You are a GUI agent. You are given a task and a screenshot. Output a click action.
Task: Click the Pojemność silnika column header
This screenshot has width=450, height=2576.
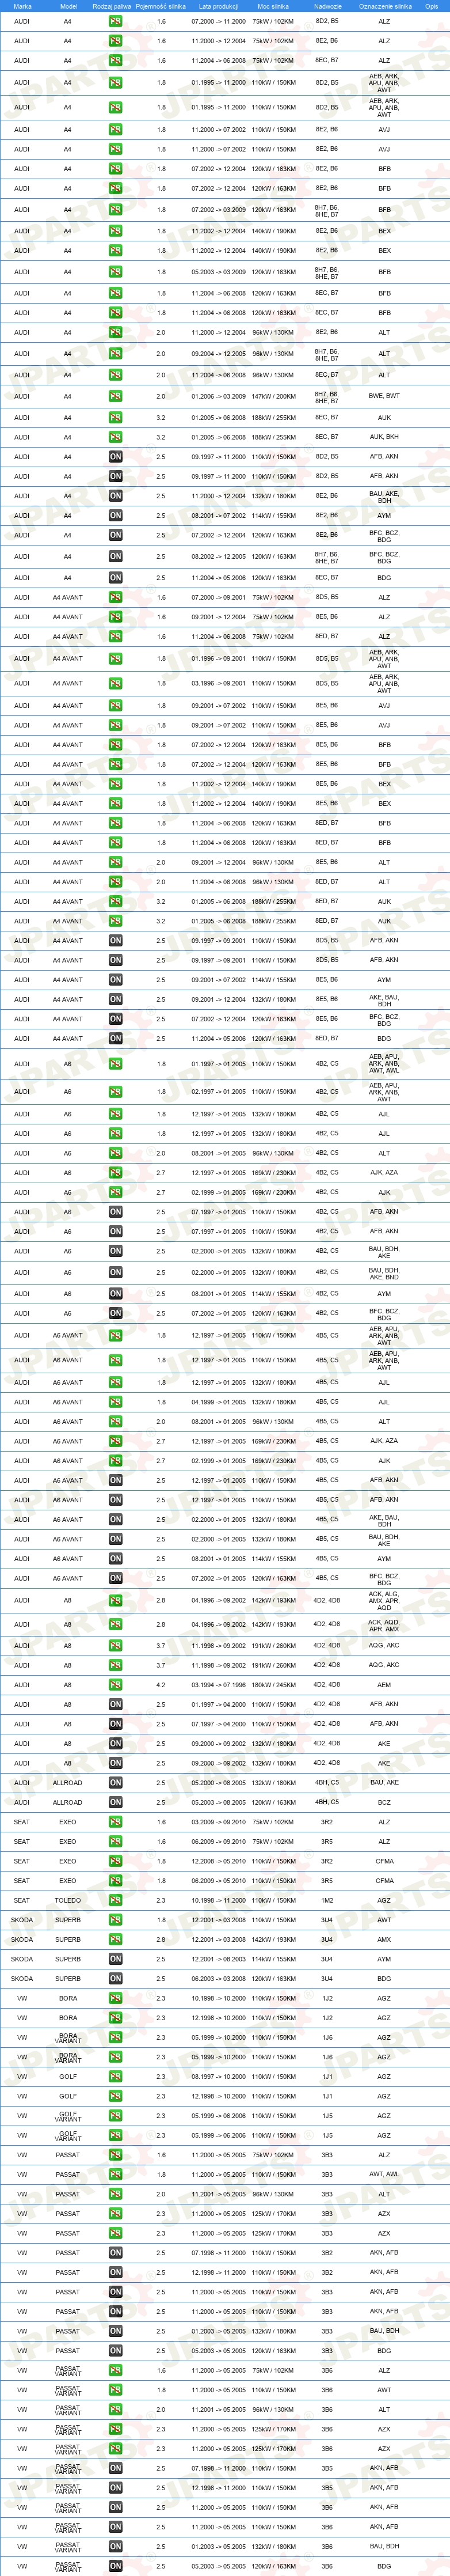[x=161, y=6]
